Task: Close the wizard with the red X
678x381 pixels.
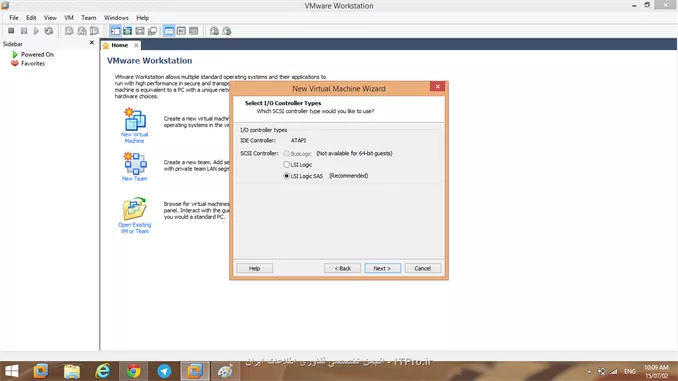Action: (438, 86)
